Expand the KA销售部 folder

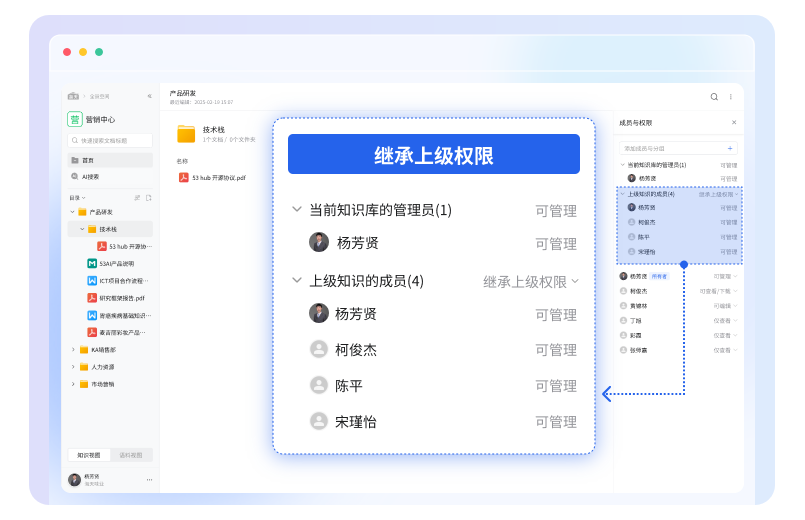pyautogui.click(x=73, y=350)
